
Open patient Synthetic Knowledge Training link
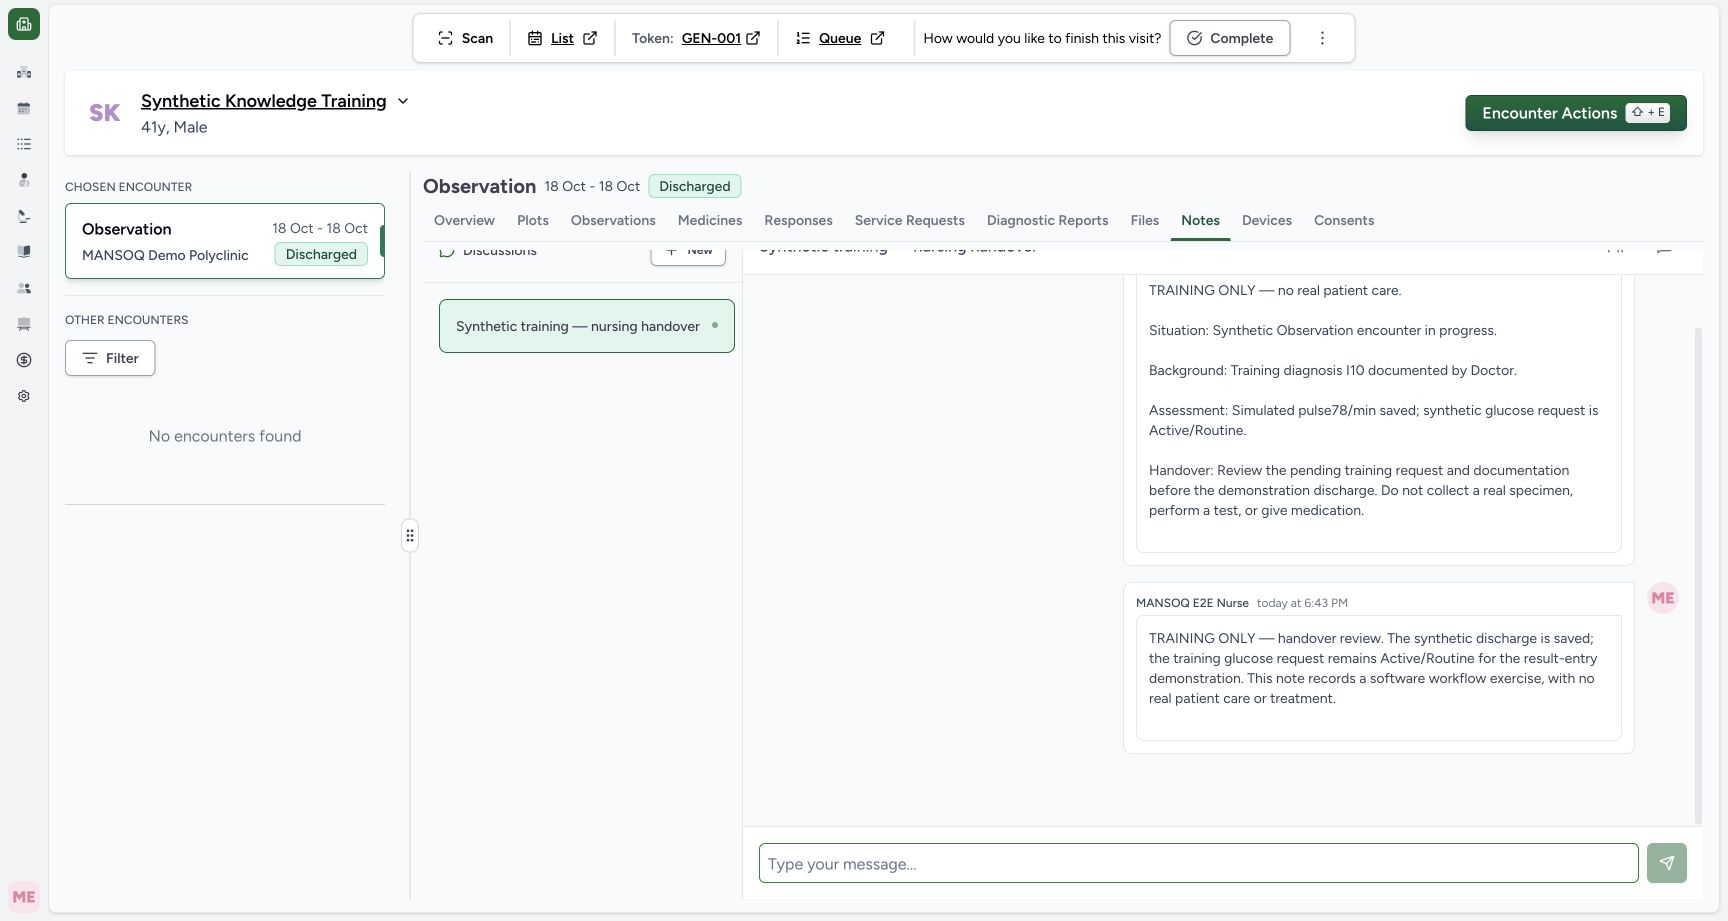click(263, 101)
